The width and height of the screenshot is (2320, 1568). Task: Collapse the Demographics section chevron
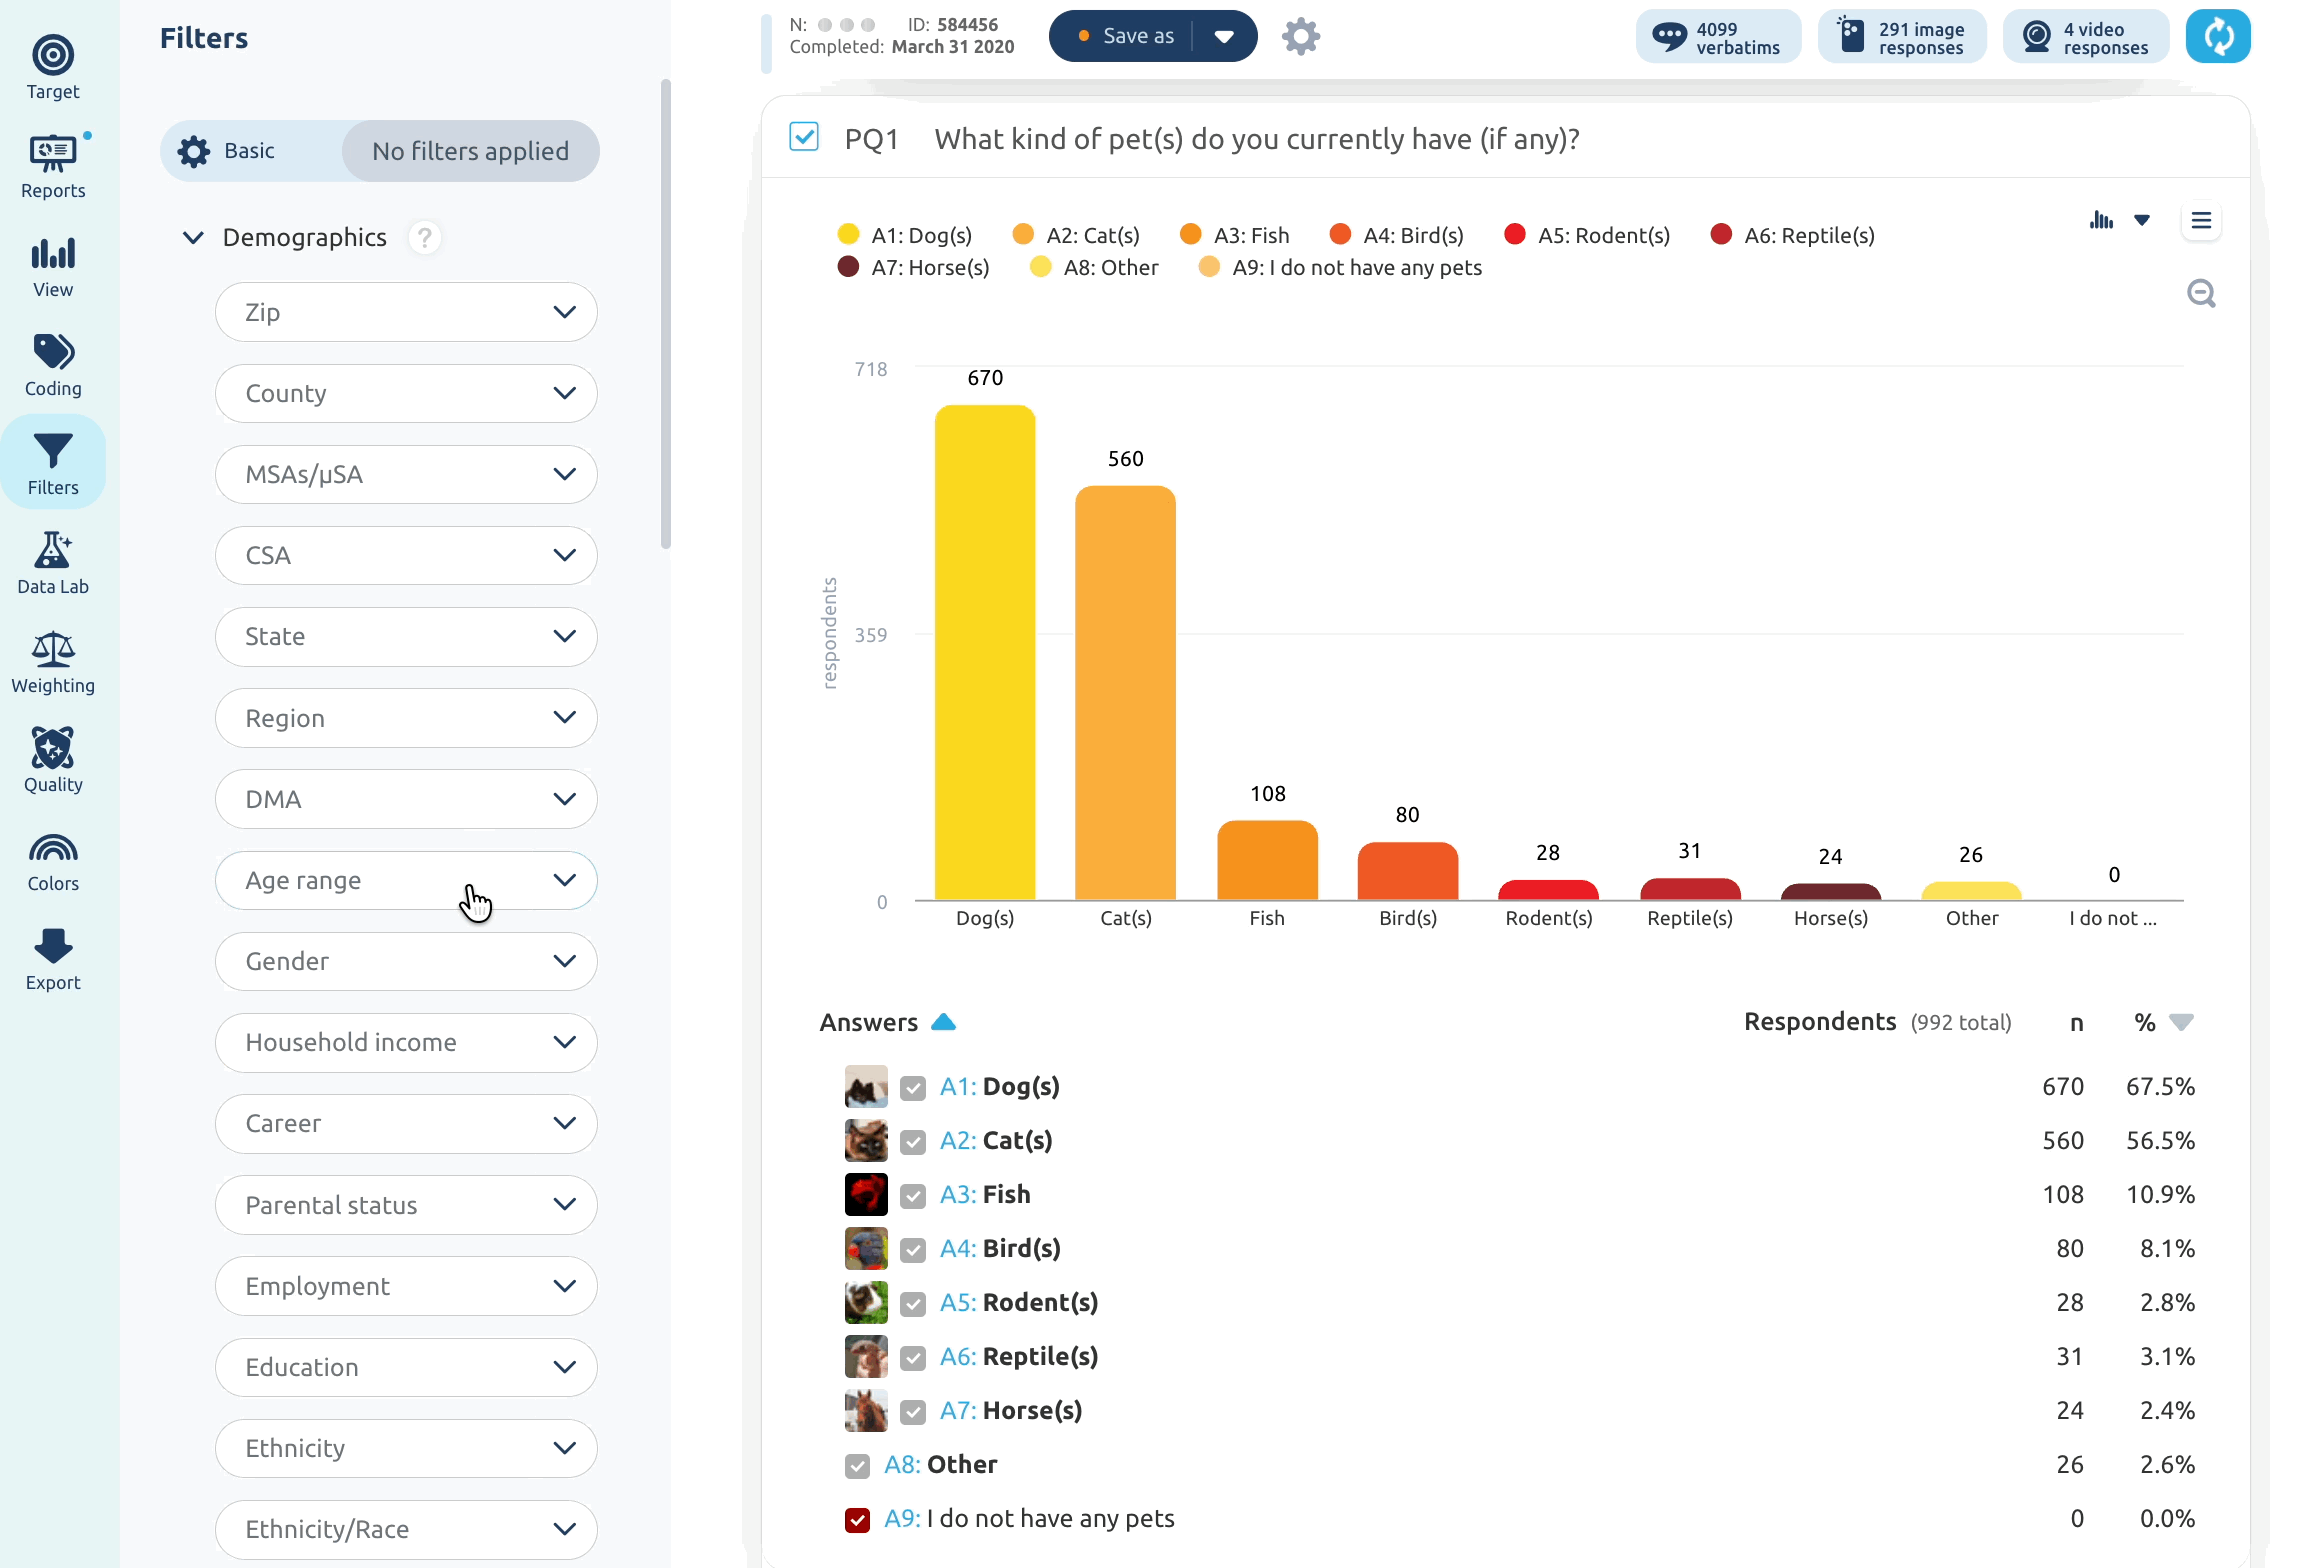click(193, 237)
